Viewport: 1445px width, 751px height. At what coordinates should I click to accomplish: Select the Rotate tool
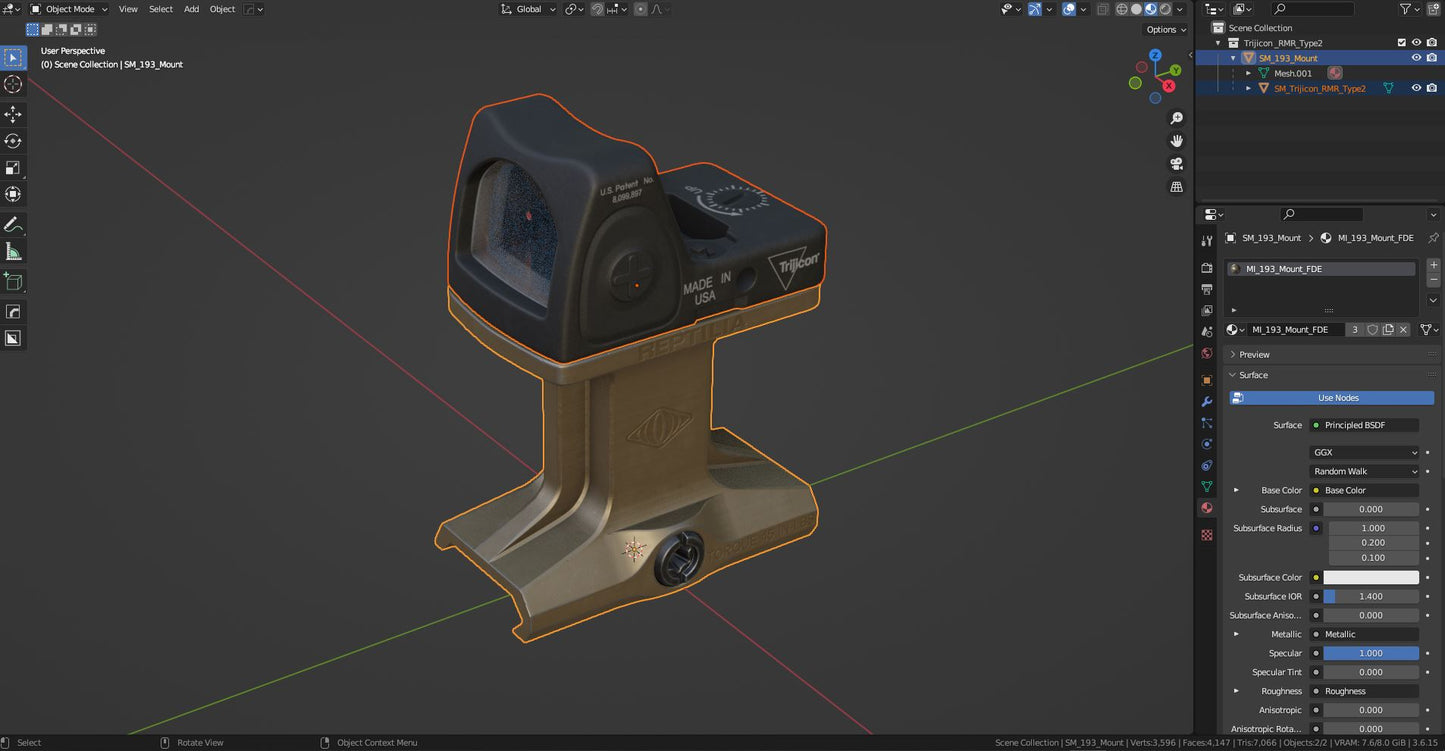click(x=13, y=141)
